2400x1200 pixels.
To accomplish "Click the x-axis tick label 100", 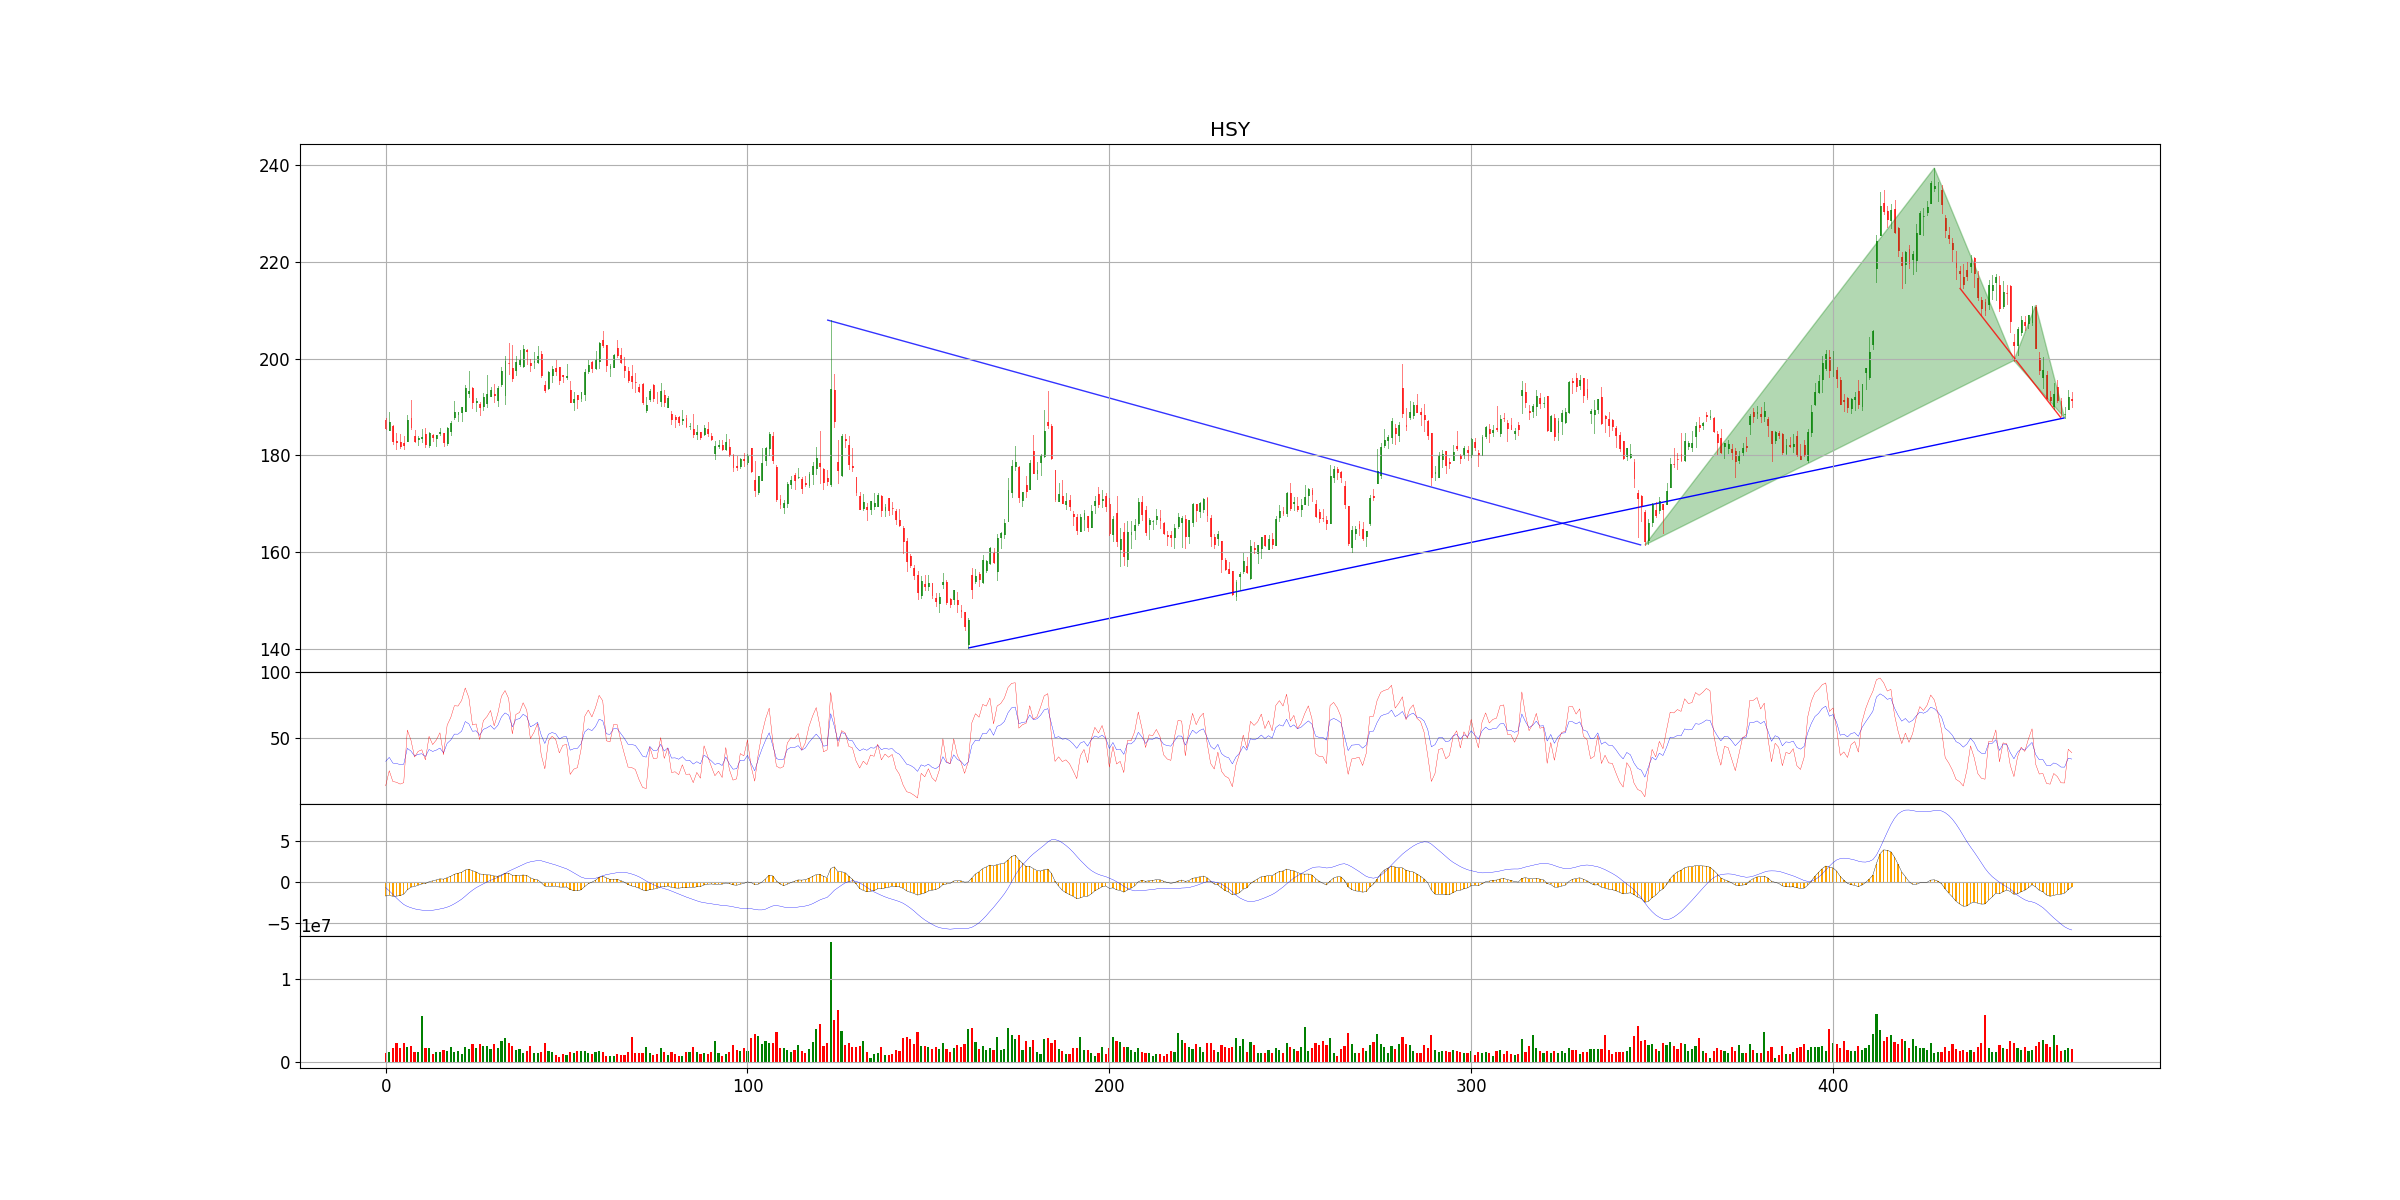I will (747, 1086).
